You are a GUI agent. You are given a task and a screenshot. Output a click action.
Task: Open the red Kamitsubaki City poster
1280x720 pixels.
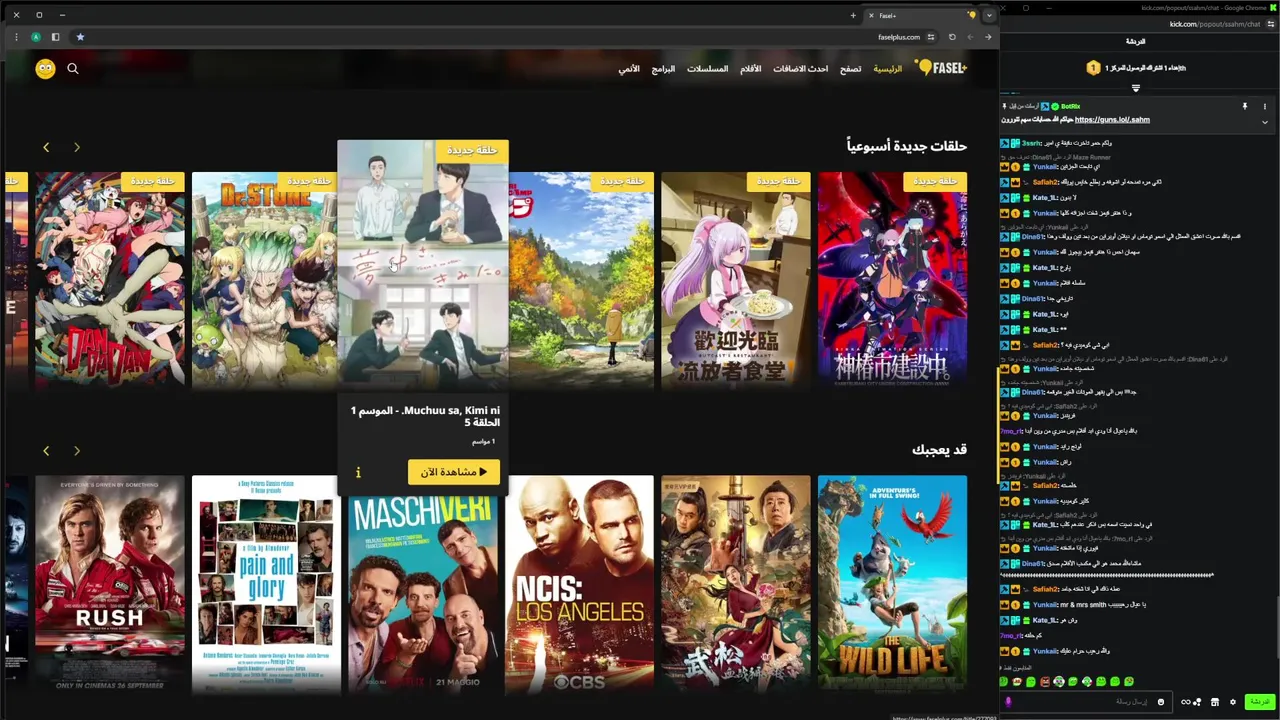pos(892,279)
